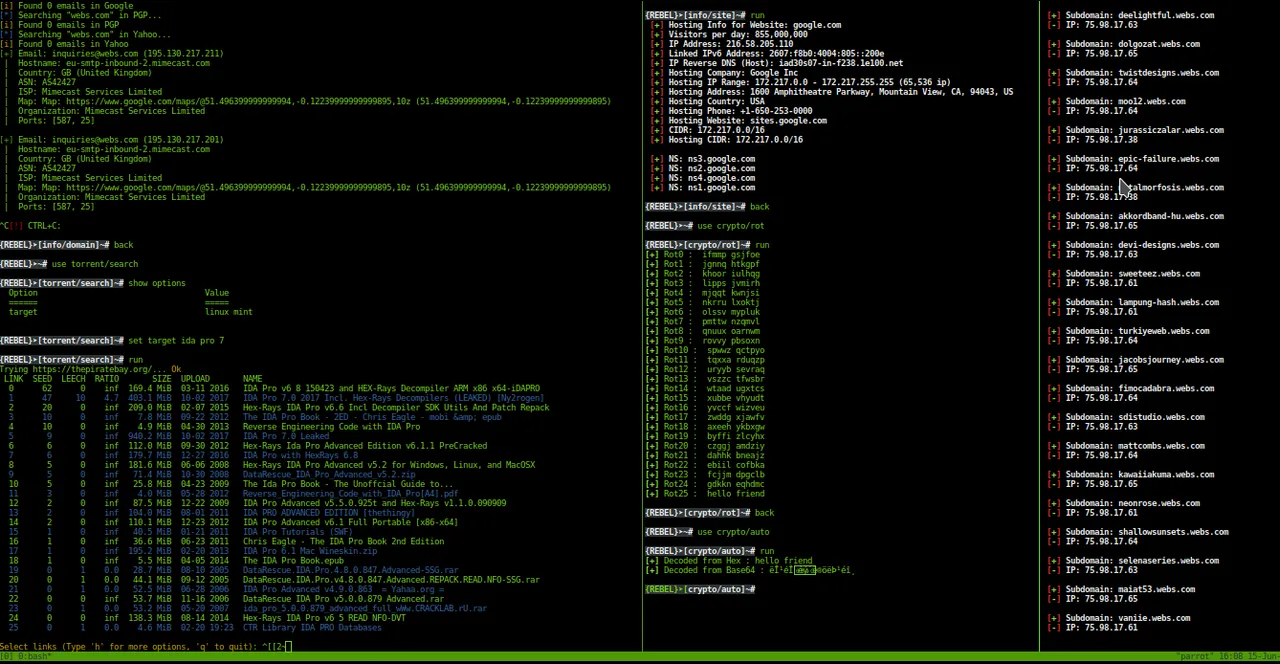Click the 'linux mint' option value
1280x664 pixels.
pyautogui.click(x=228, y=312)
